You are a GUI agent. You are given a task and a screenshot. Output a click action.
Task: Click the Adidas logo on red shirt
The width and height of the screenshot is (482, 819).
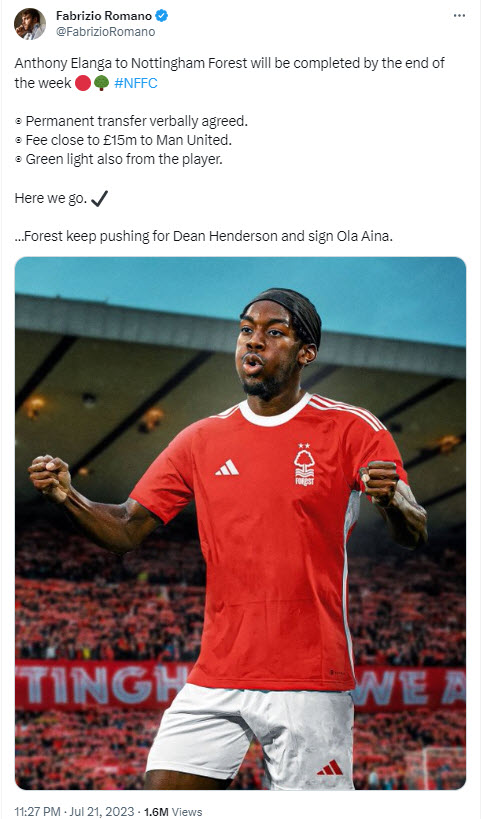(227, 467)
